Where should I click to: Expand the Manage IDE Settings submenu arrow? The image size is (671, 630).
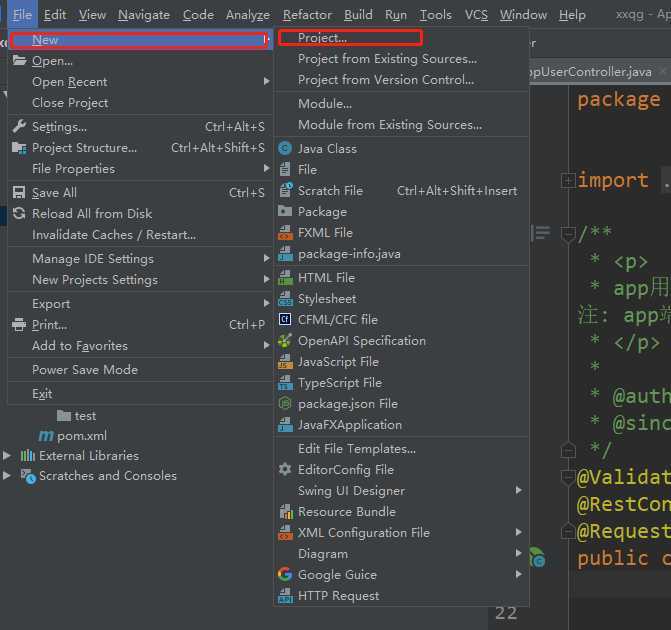coord(267,258)
